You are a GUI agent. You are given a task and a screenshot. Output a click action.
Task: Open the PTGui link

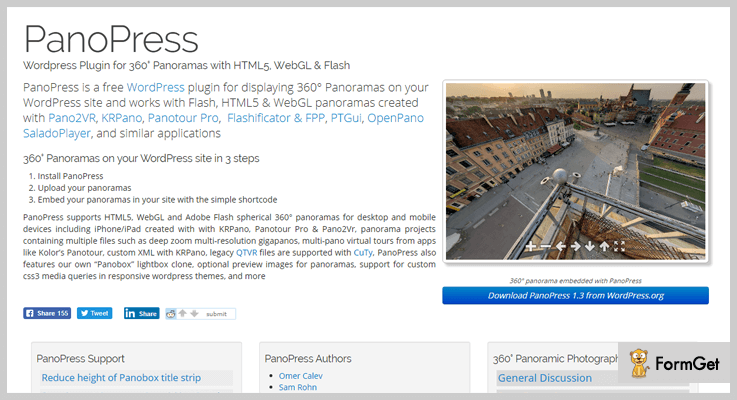(x=346, y=118)
